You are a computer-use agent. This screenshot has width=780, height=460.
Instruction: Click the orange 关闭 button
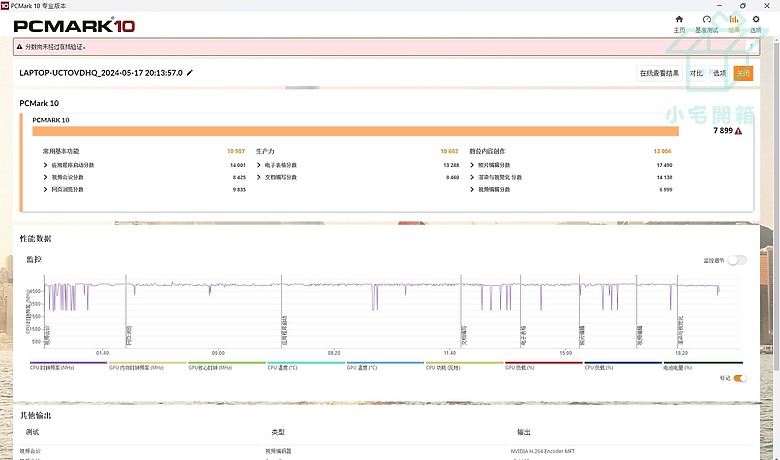coord(743,73)
